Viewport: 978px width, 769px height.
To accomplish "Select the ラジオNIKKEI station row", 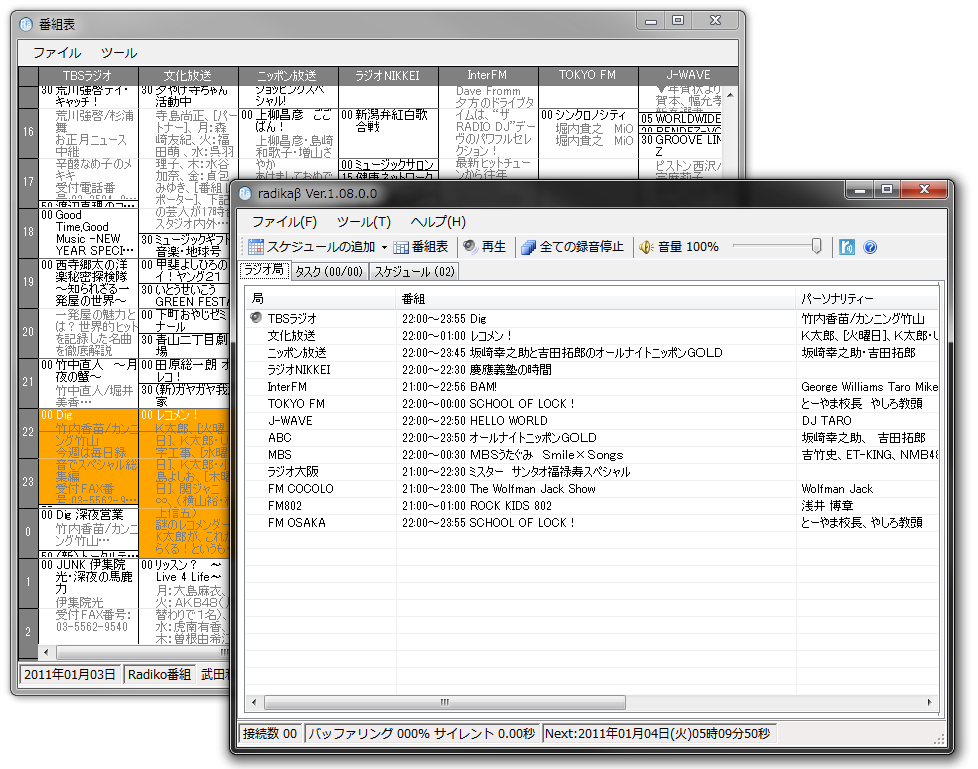I will click(x=592, y=370).
